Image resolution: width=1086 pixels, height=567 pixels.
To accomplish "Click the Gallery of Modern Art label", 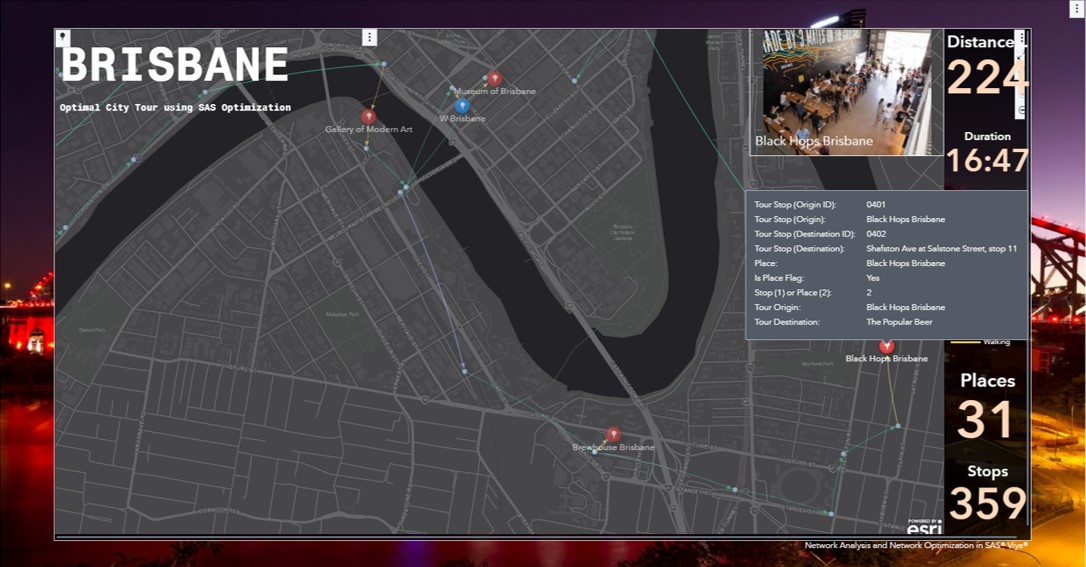I will 368,129.
